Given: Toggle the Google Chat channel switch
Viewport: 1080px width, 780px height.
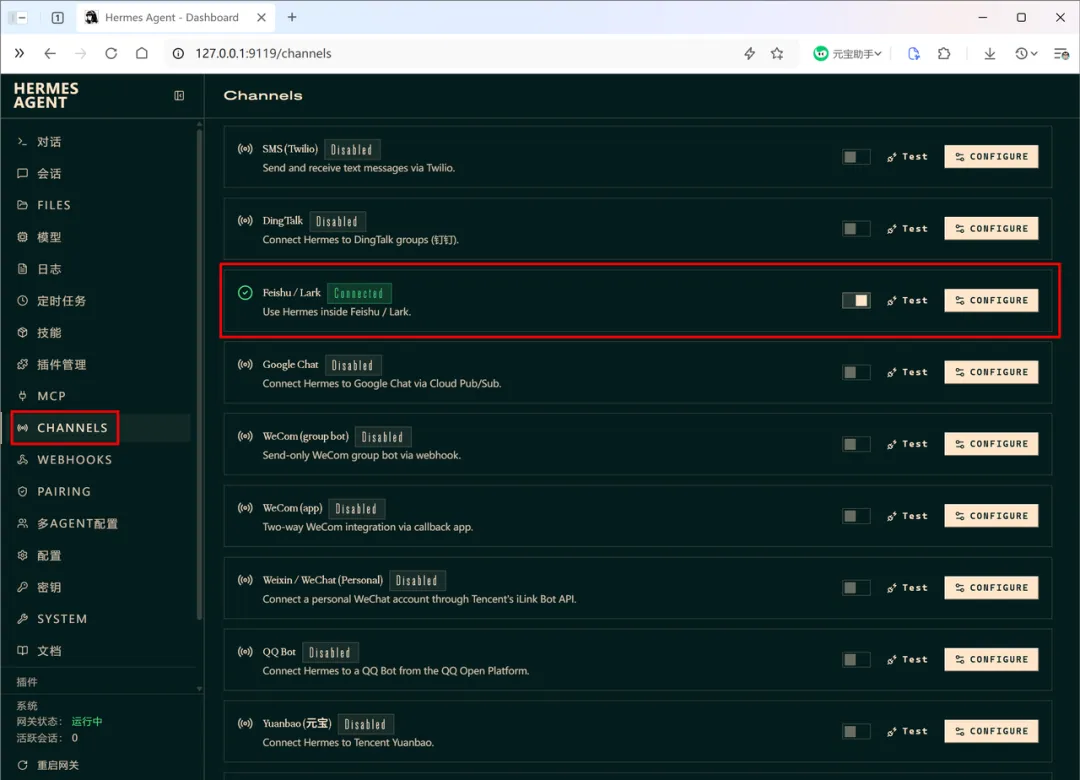Looking at the screenshot, I should click(x=856, y=373).
